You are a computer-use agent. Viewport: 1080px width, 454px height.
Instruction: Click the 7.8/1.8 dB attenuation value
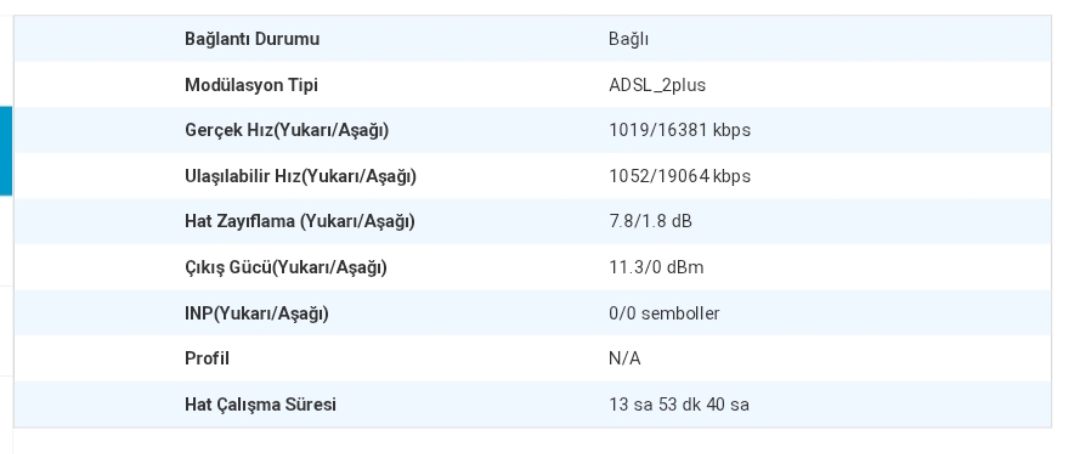tap(650, 222)
